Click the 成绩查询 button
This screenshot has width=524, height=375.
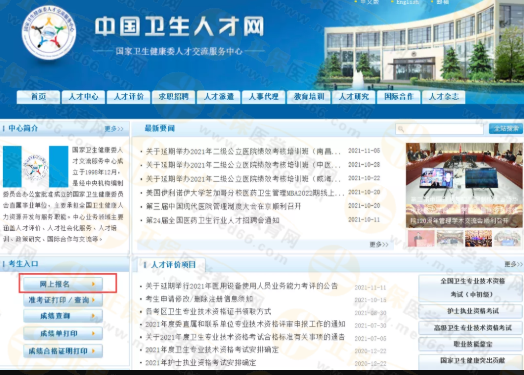[63, 316]
